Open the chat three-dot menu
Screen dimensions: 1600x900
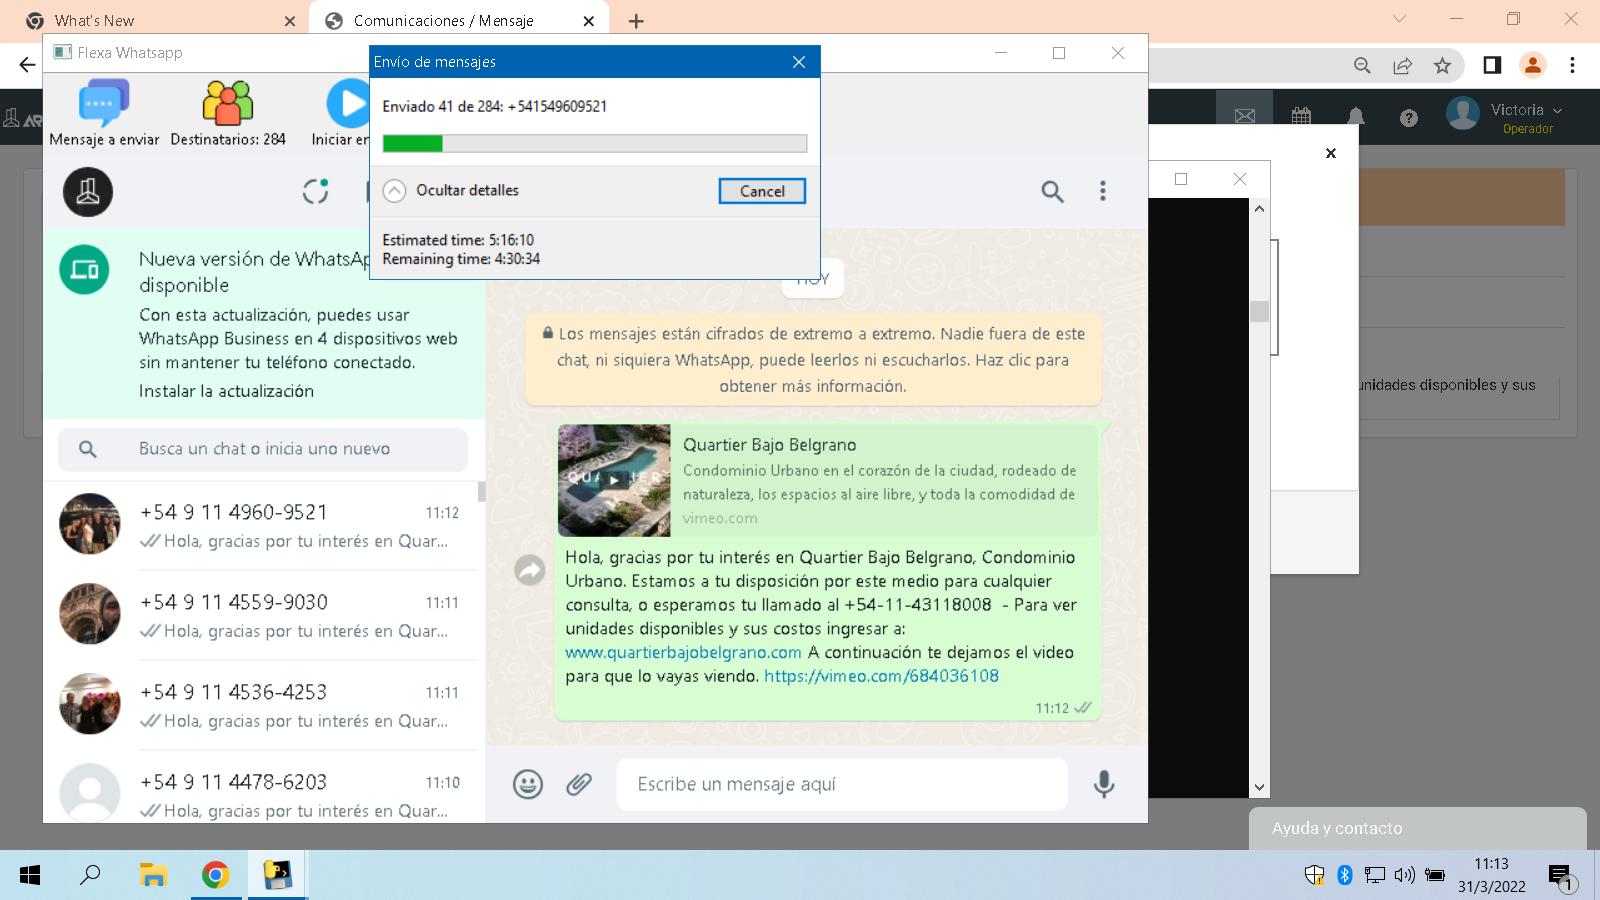coord(1103,191)
